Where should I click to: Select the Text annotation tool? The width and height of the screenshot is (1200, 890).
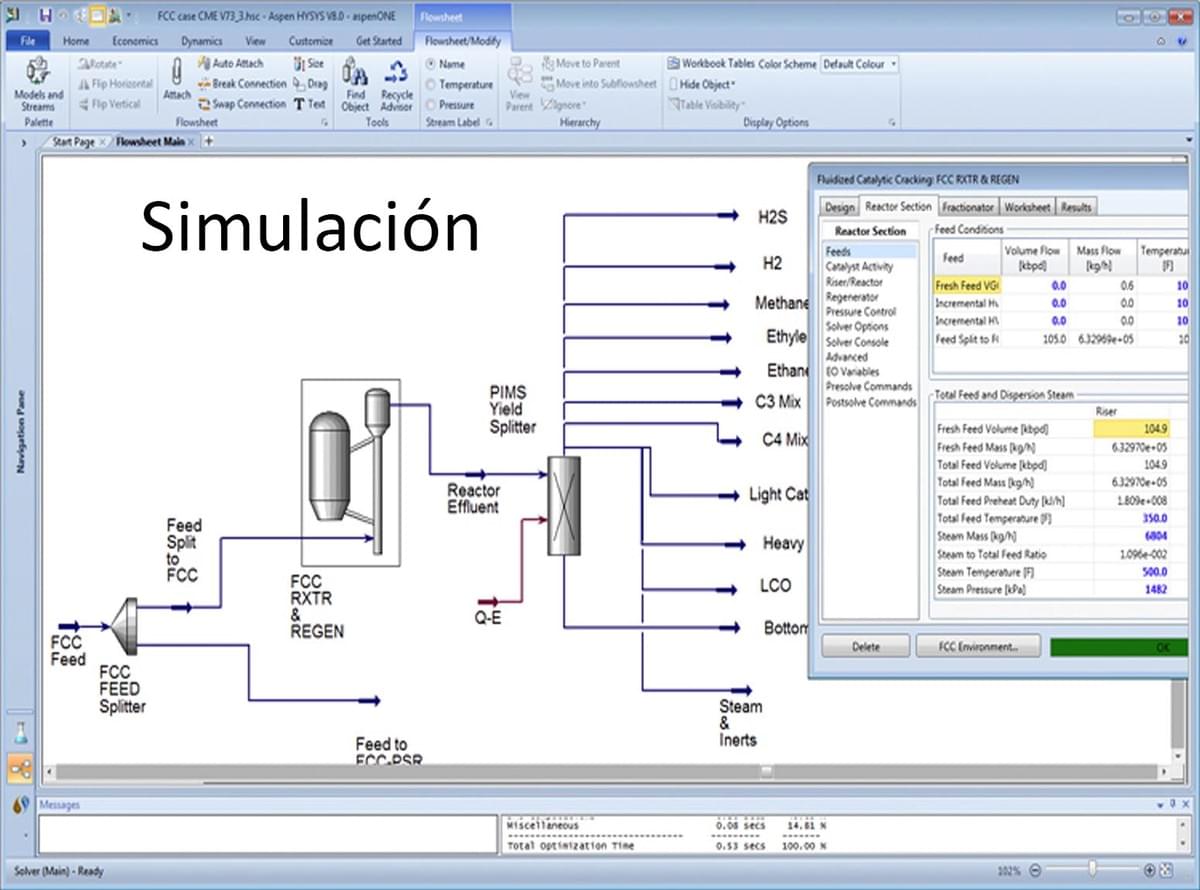[x=310, y=104]
